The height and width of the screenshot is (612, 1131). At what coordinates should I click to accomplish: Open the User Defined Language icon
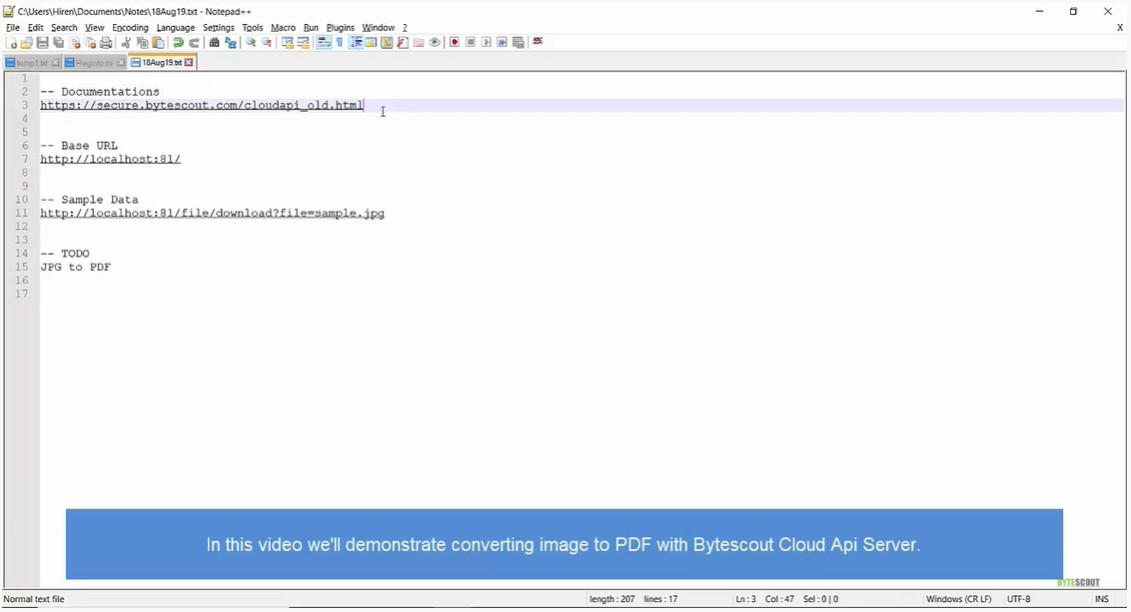coord(371,43)
